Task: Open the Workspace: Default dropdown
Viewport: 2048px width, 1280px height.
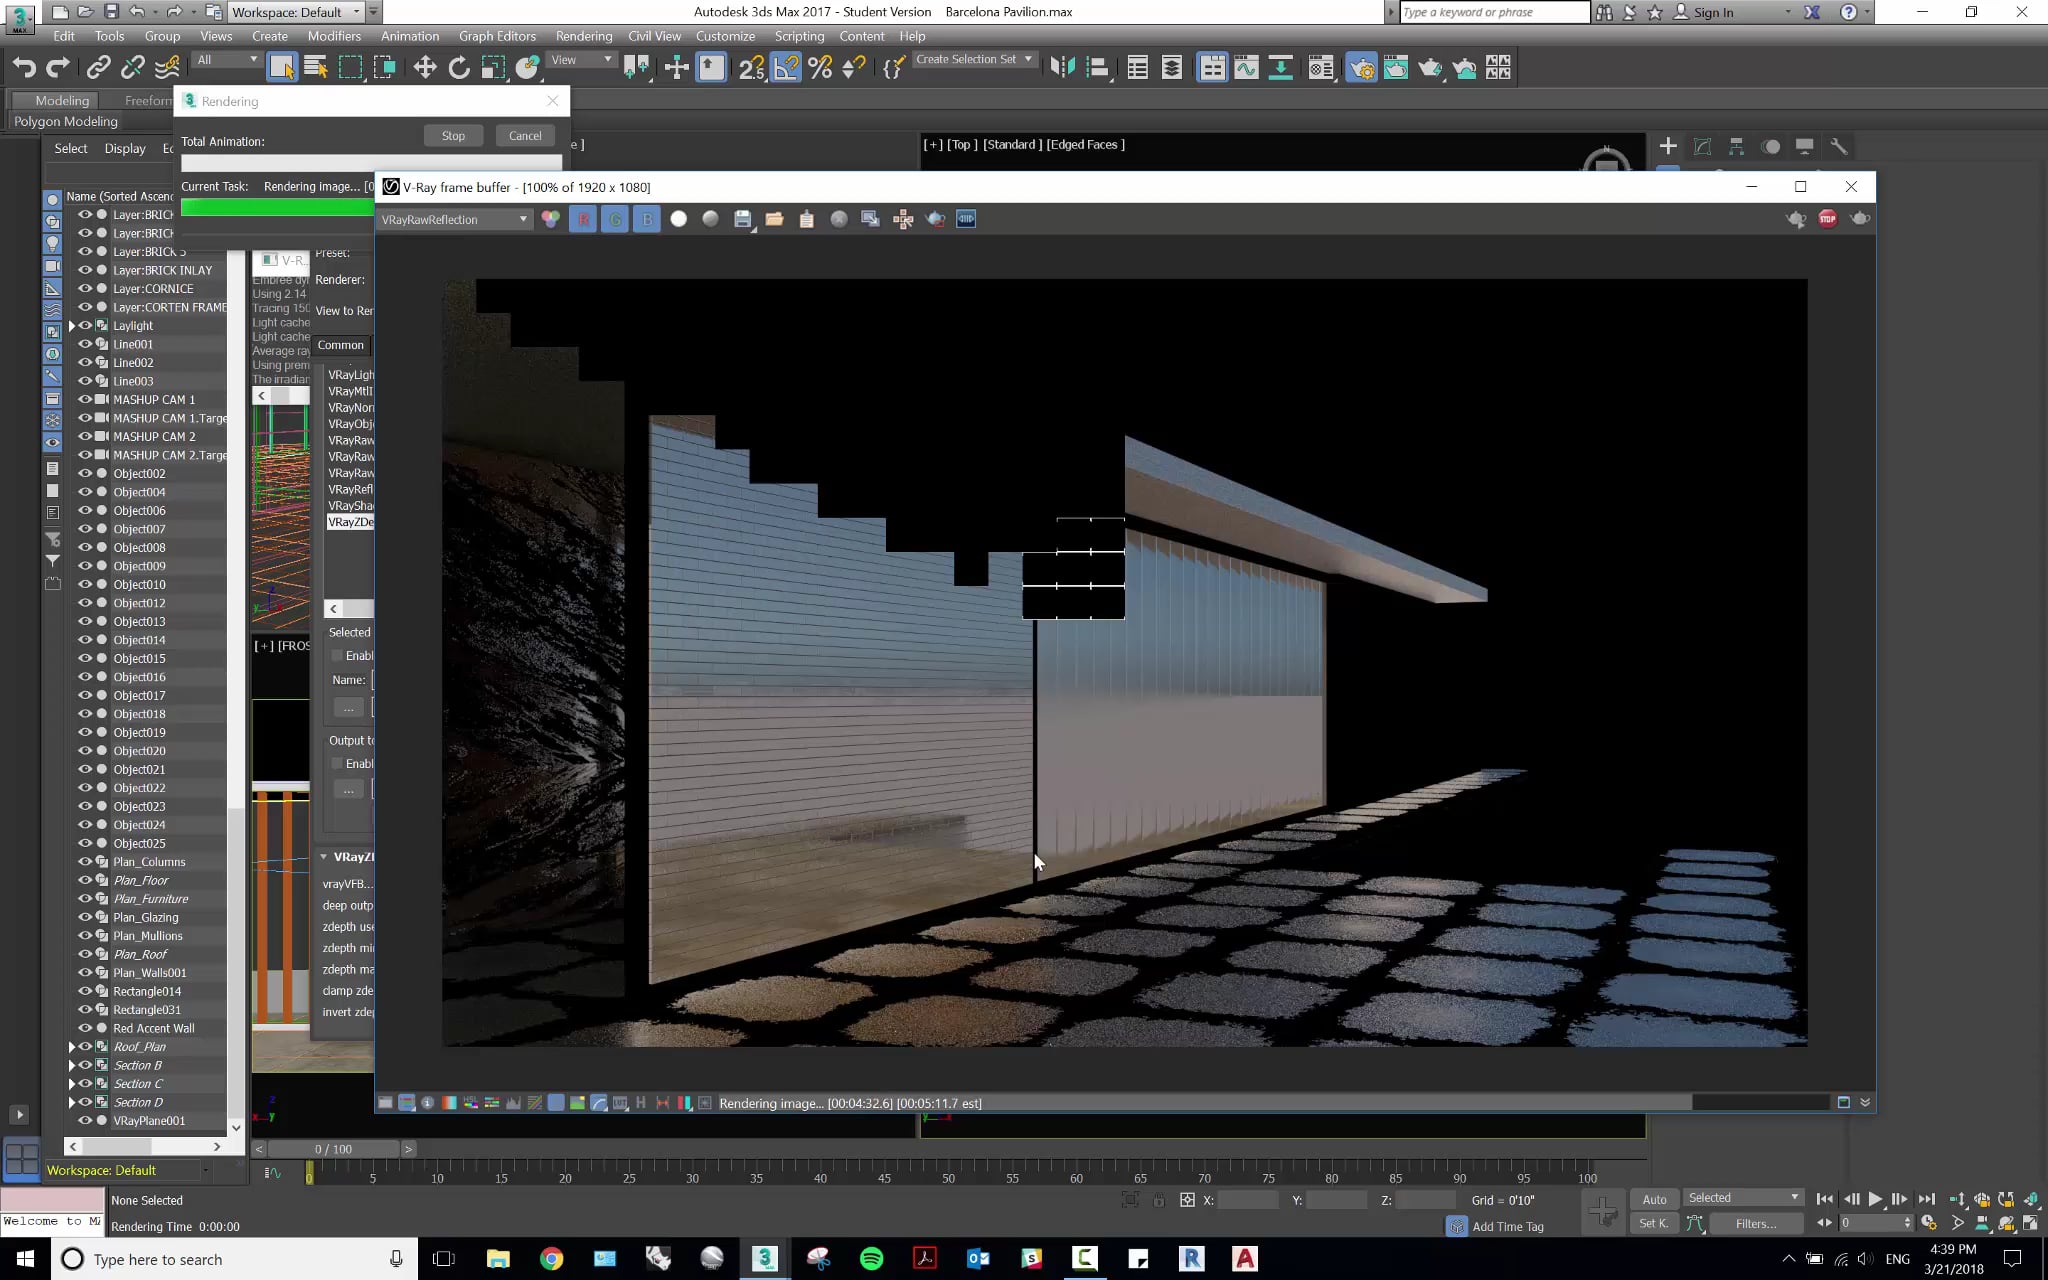Action: coord(296,12)
